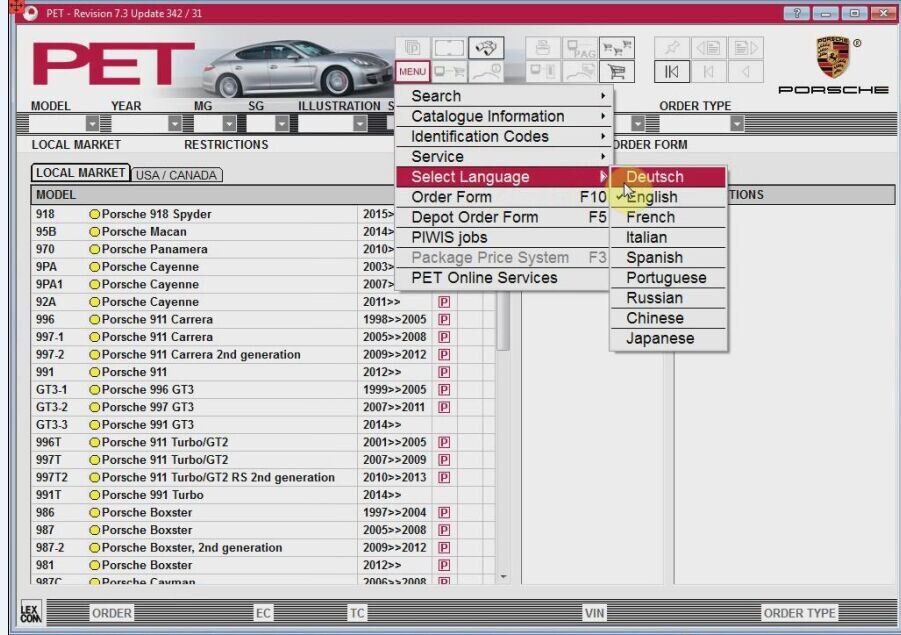Expand the Identification Codes submenu
The image size is (901, 635).
(x=504, y=136)
